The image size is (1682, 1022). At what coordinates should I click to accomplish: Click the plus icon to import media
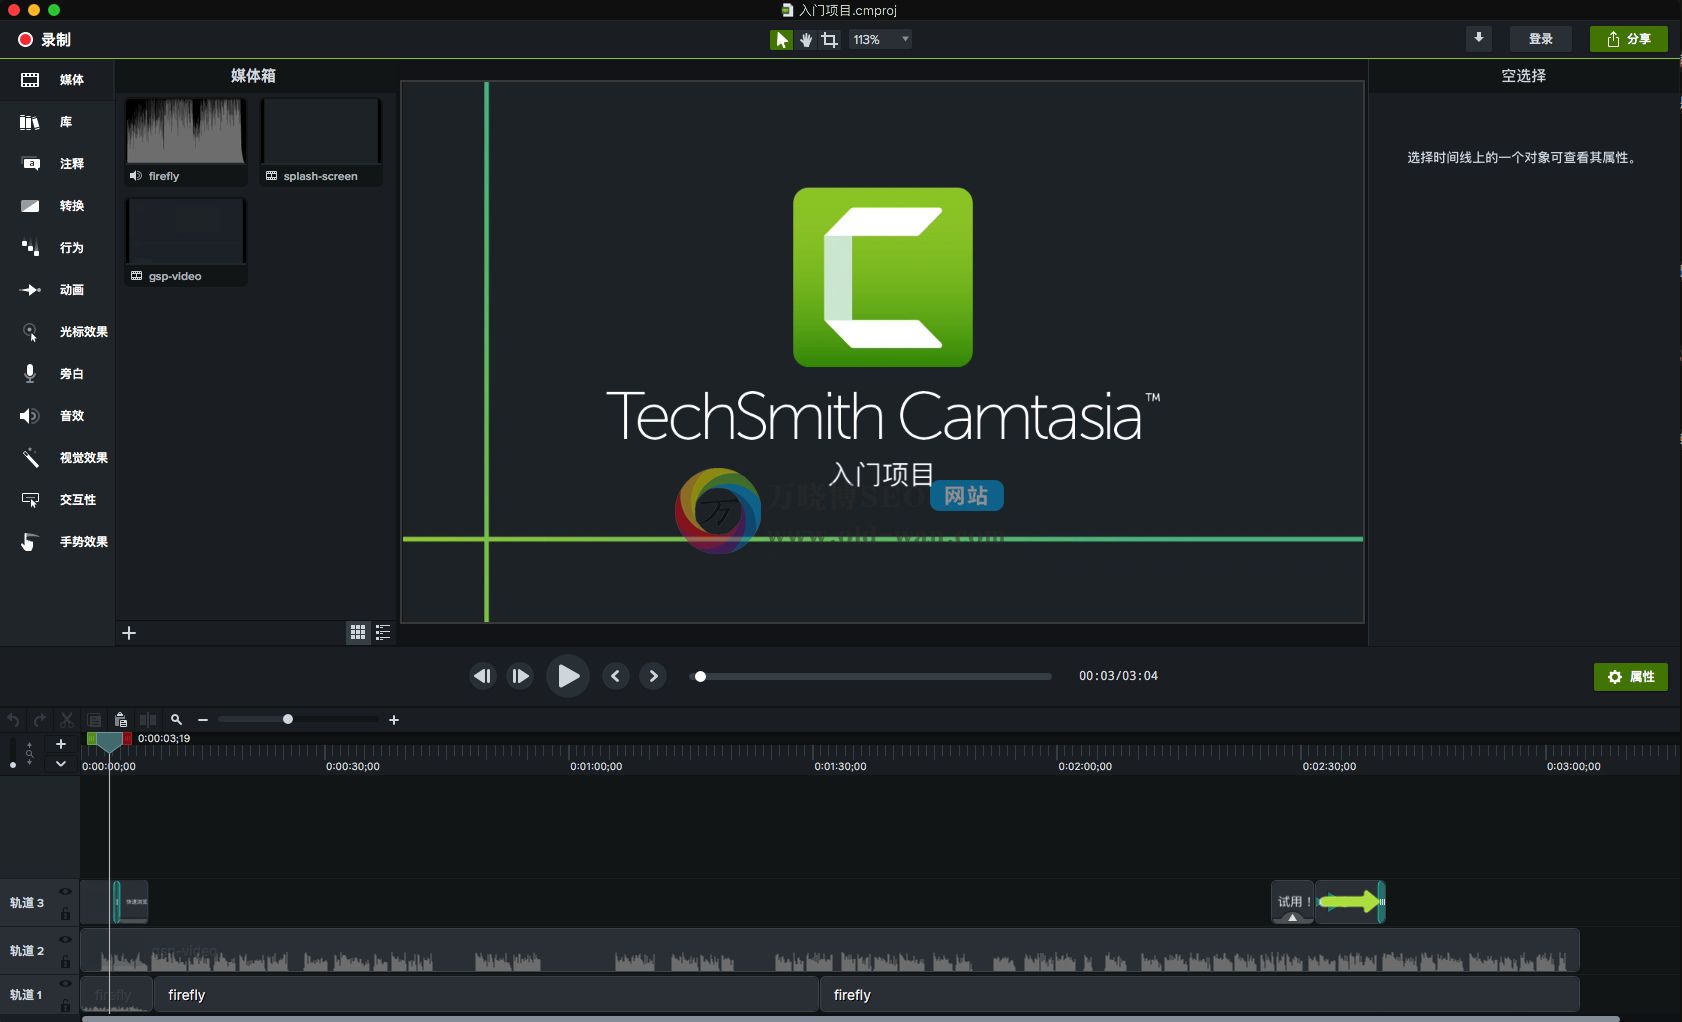(129, 633)
